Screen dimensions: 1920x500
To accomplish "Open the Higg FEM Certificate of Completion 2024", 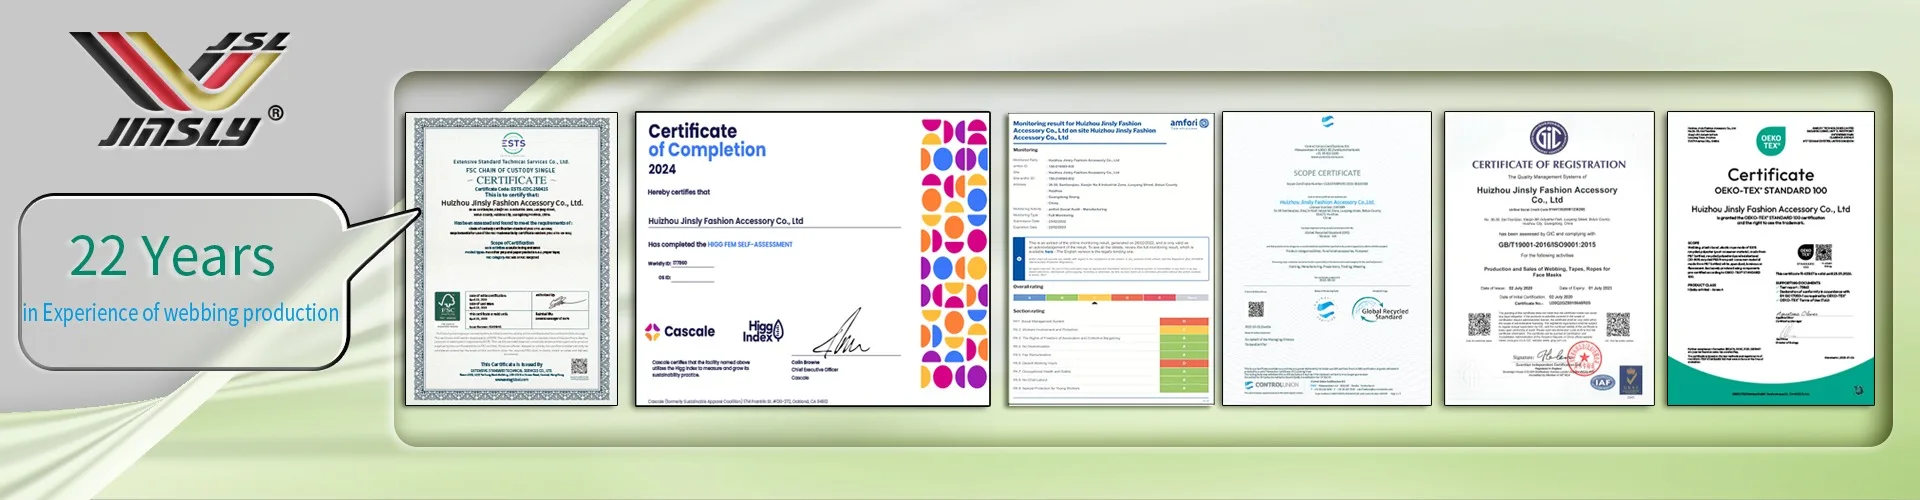I will click(x=813, y=258).
